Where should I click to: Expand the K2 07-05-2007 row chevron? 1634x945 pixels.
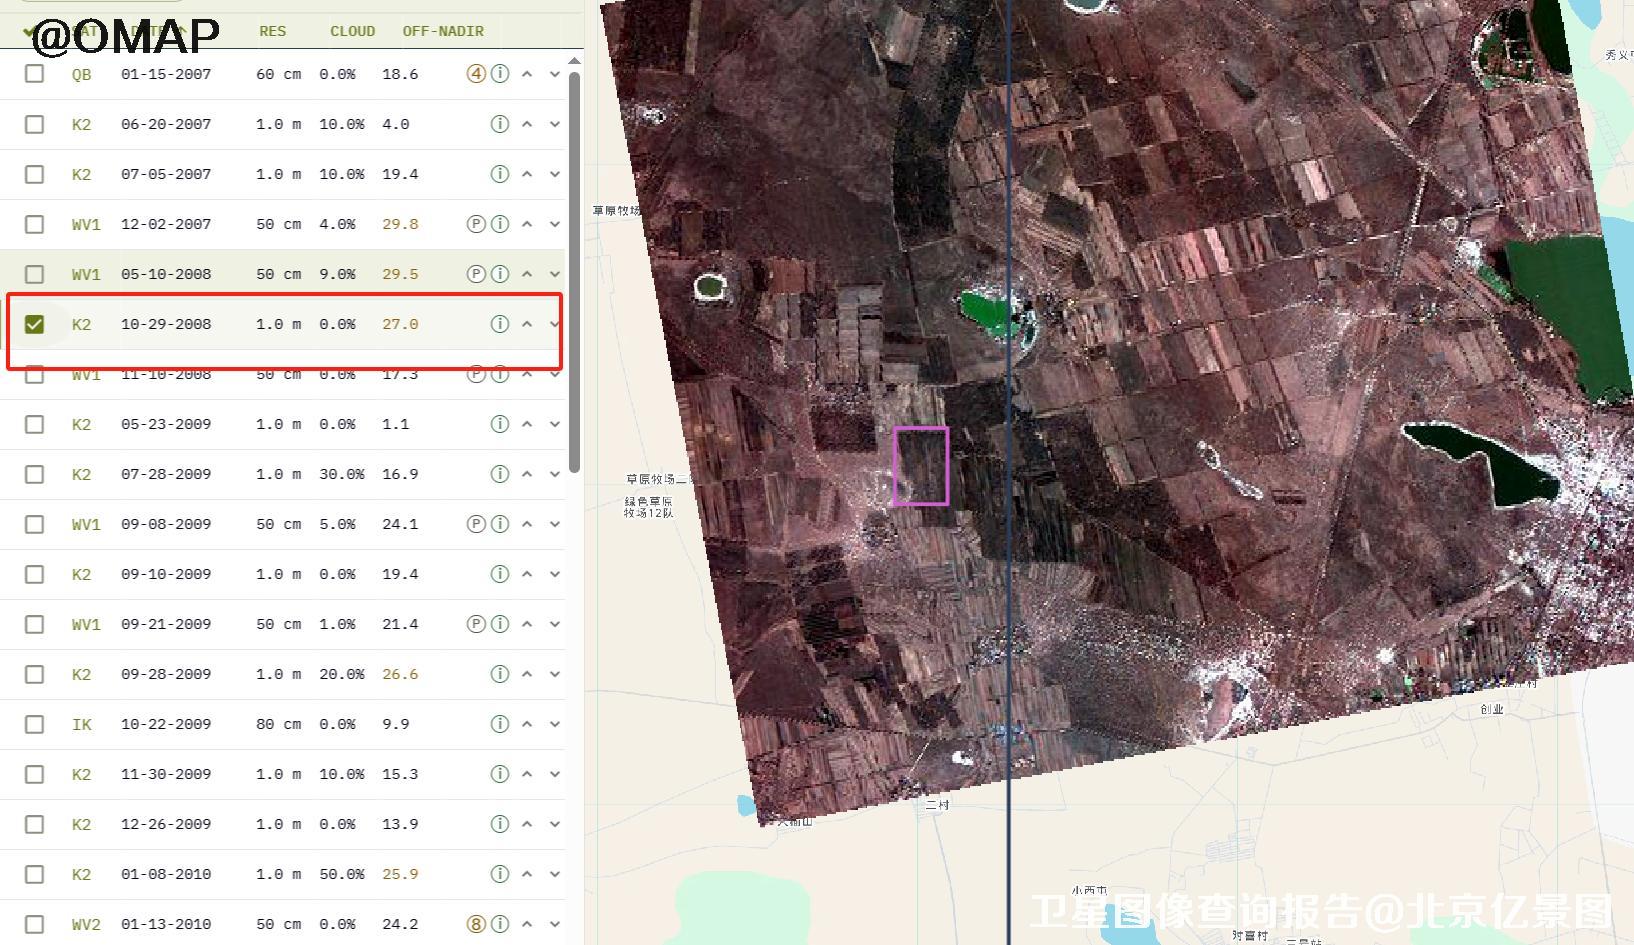555,174
